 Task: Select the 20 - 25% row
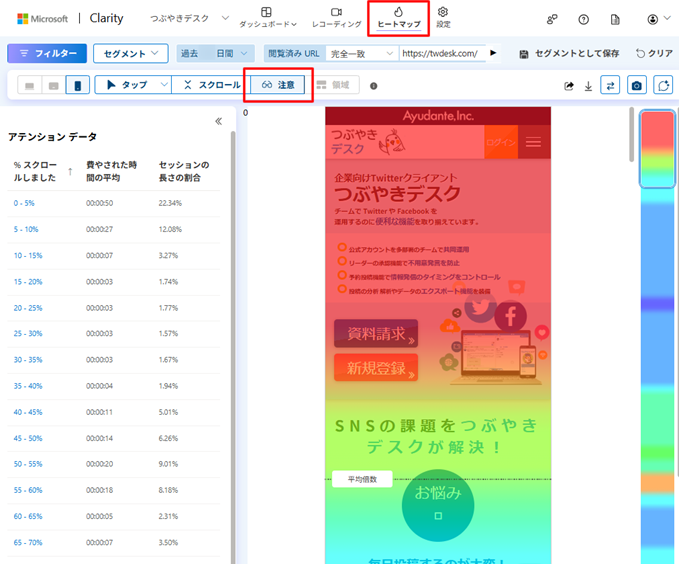[113, 308]
